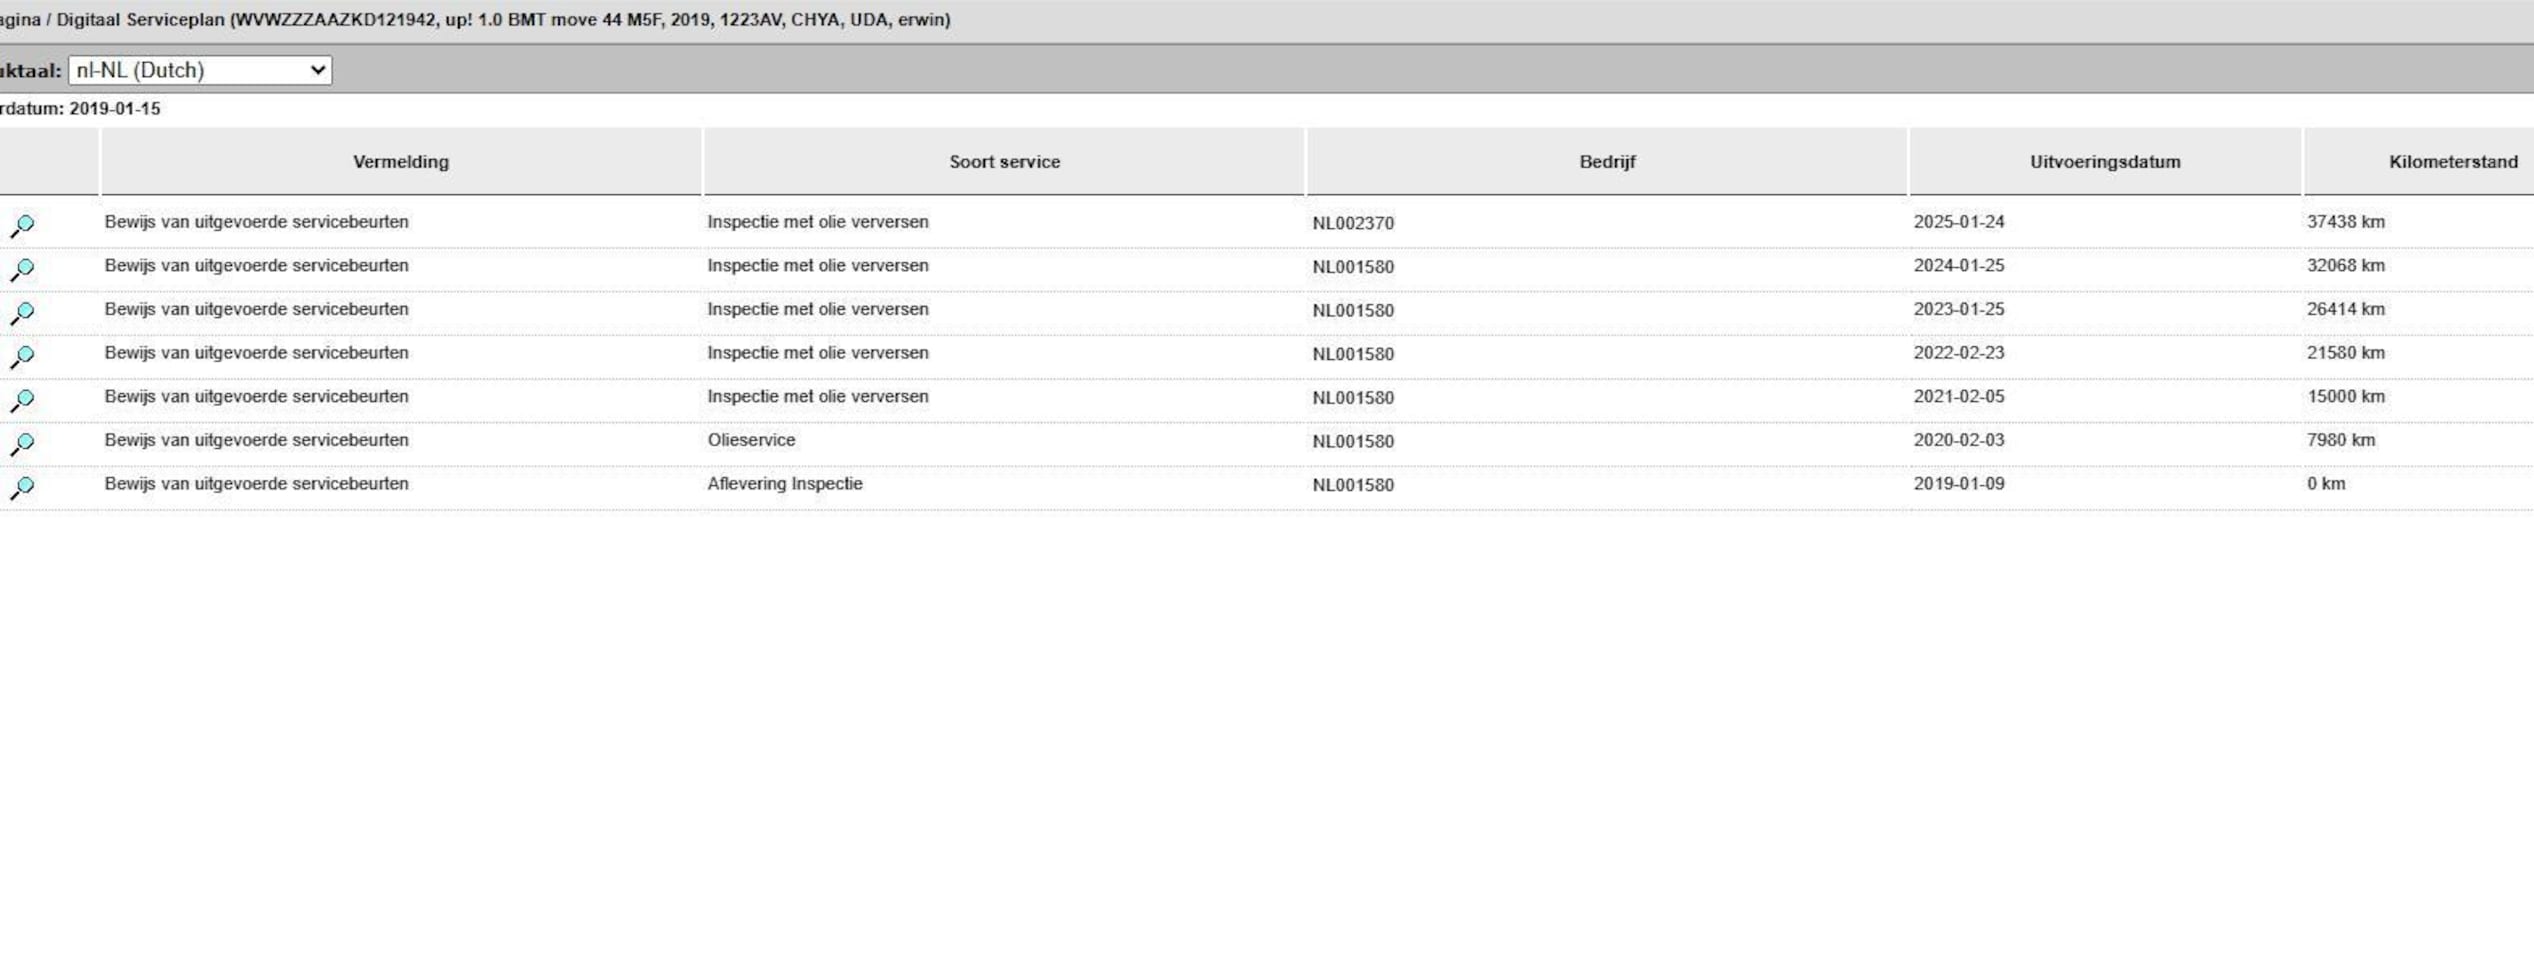Click Inspectie met olie verversen for 2021-02-05

click(818, 397)
